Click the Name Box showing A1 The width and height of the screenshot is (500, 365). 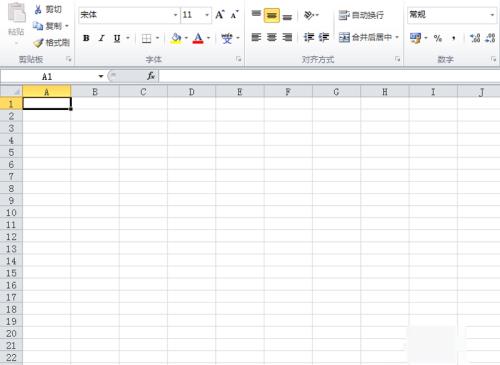(48, 77)
